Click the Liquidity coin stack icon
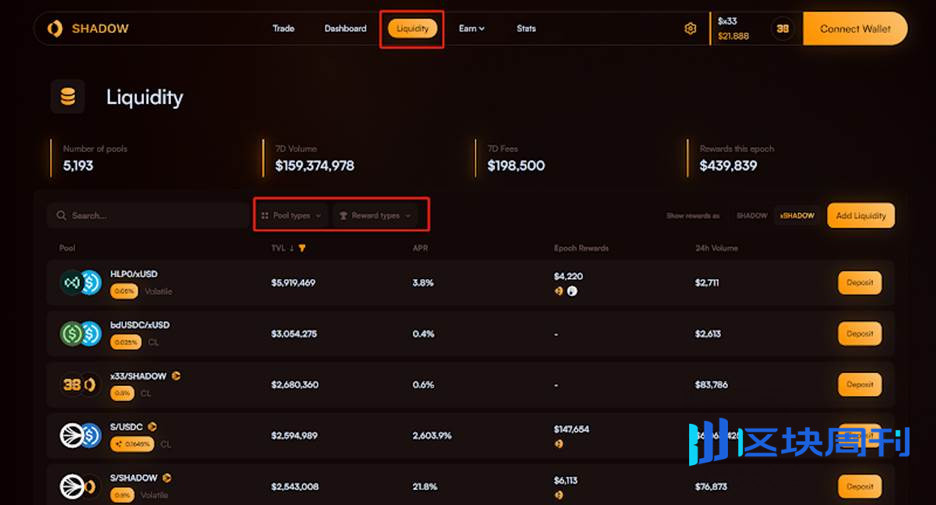Screen dimensions: 936x505 [x=67, y=97]
